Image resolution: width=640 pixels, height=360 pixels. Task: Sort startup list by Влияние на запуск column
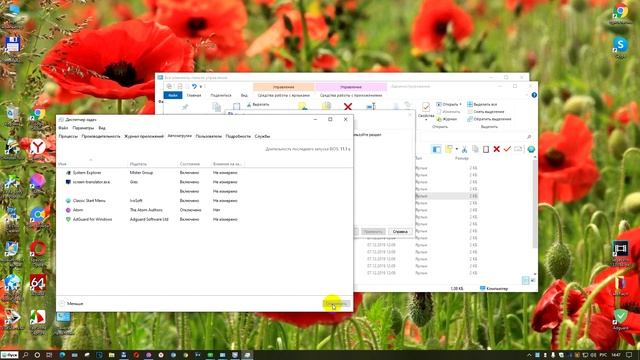[227, 164]
